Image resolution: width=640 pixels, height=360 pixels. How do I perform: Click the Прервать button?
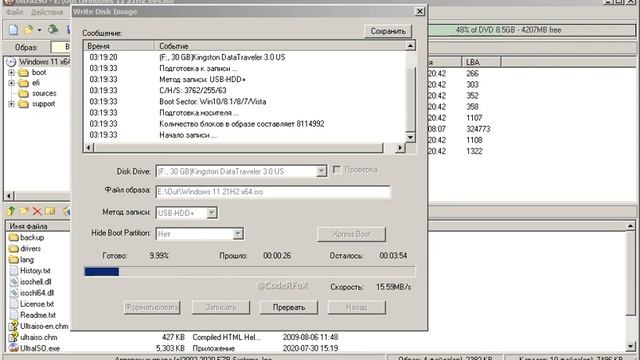(x=289, y=307)
